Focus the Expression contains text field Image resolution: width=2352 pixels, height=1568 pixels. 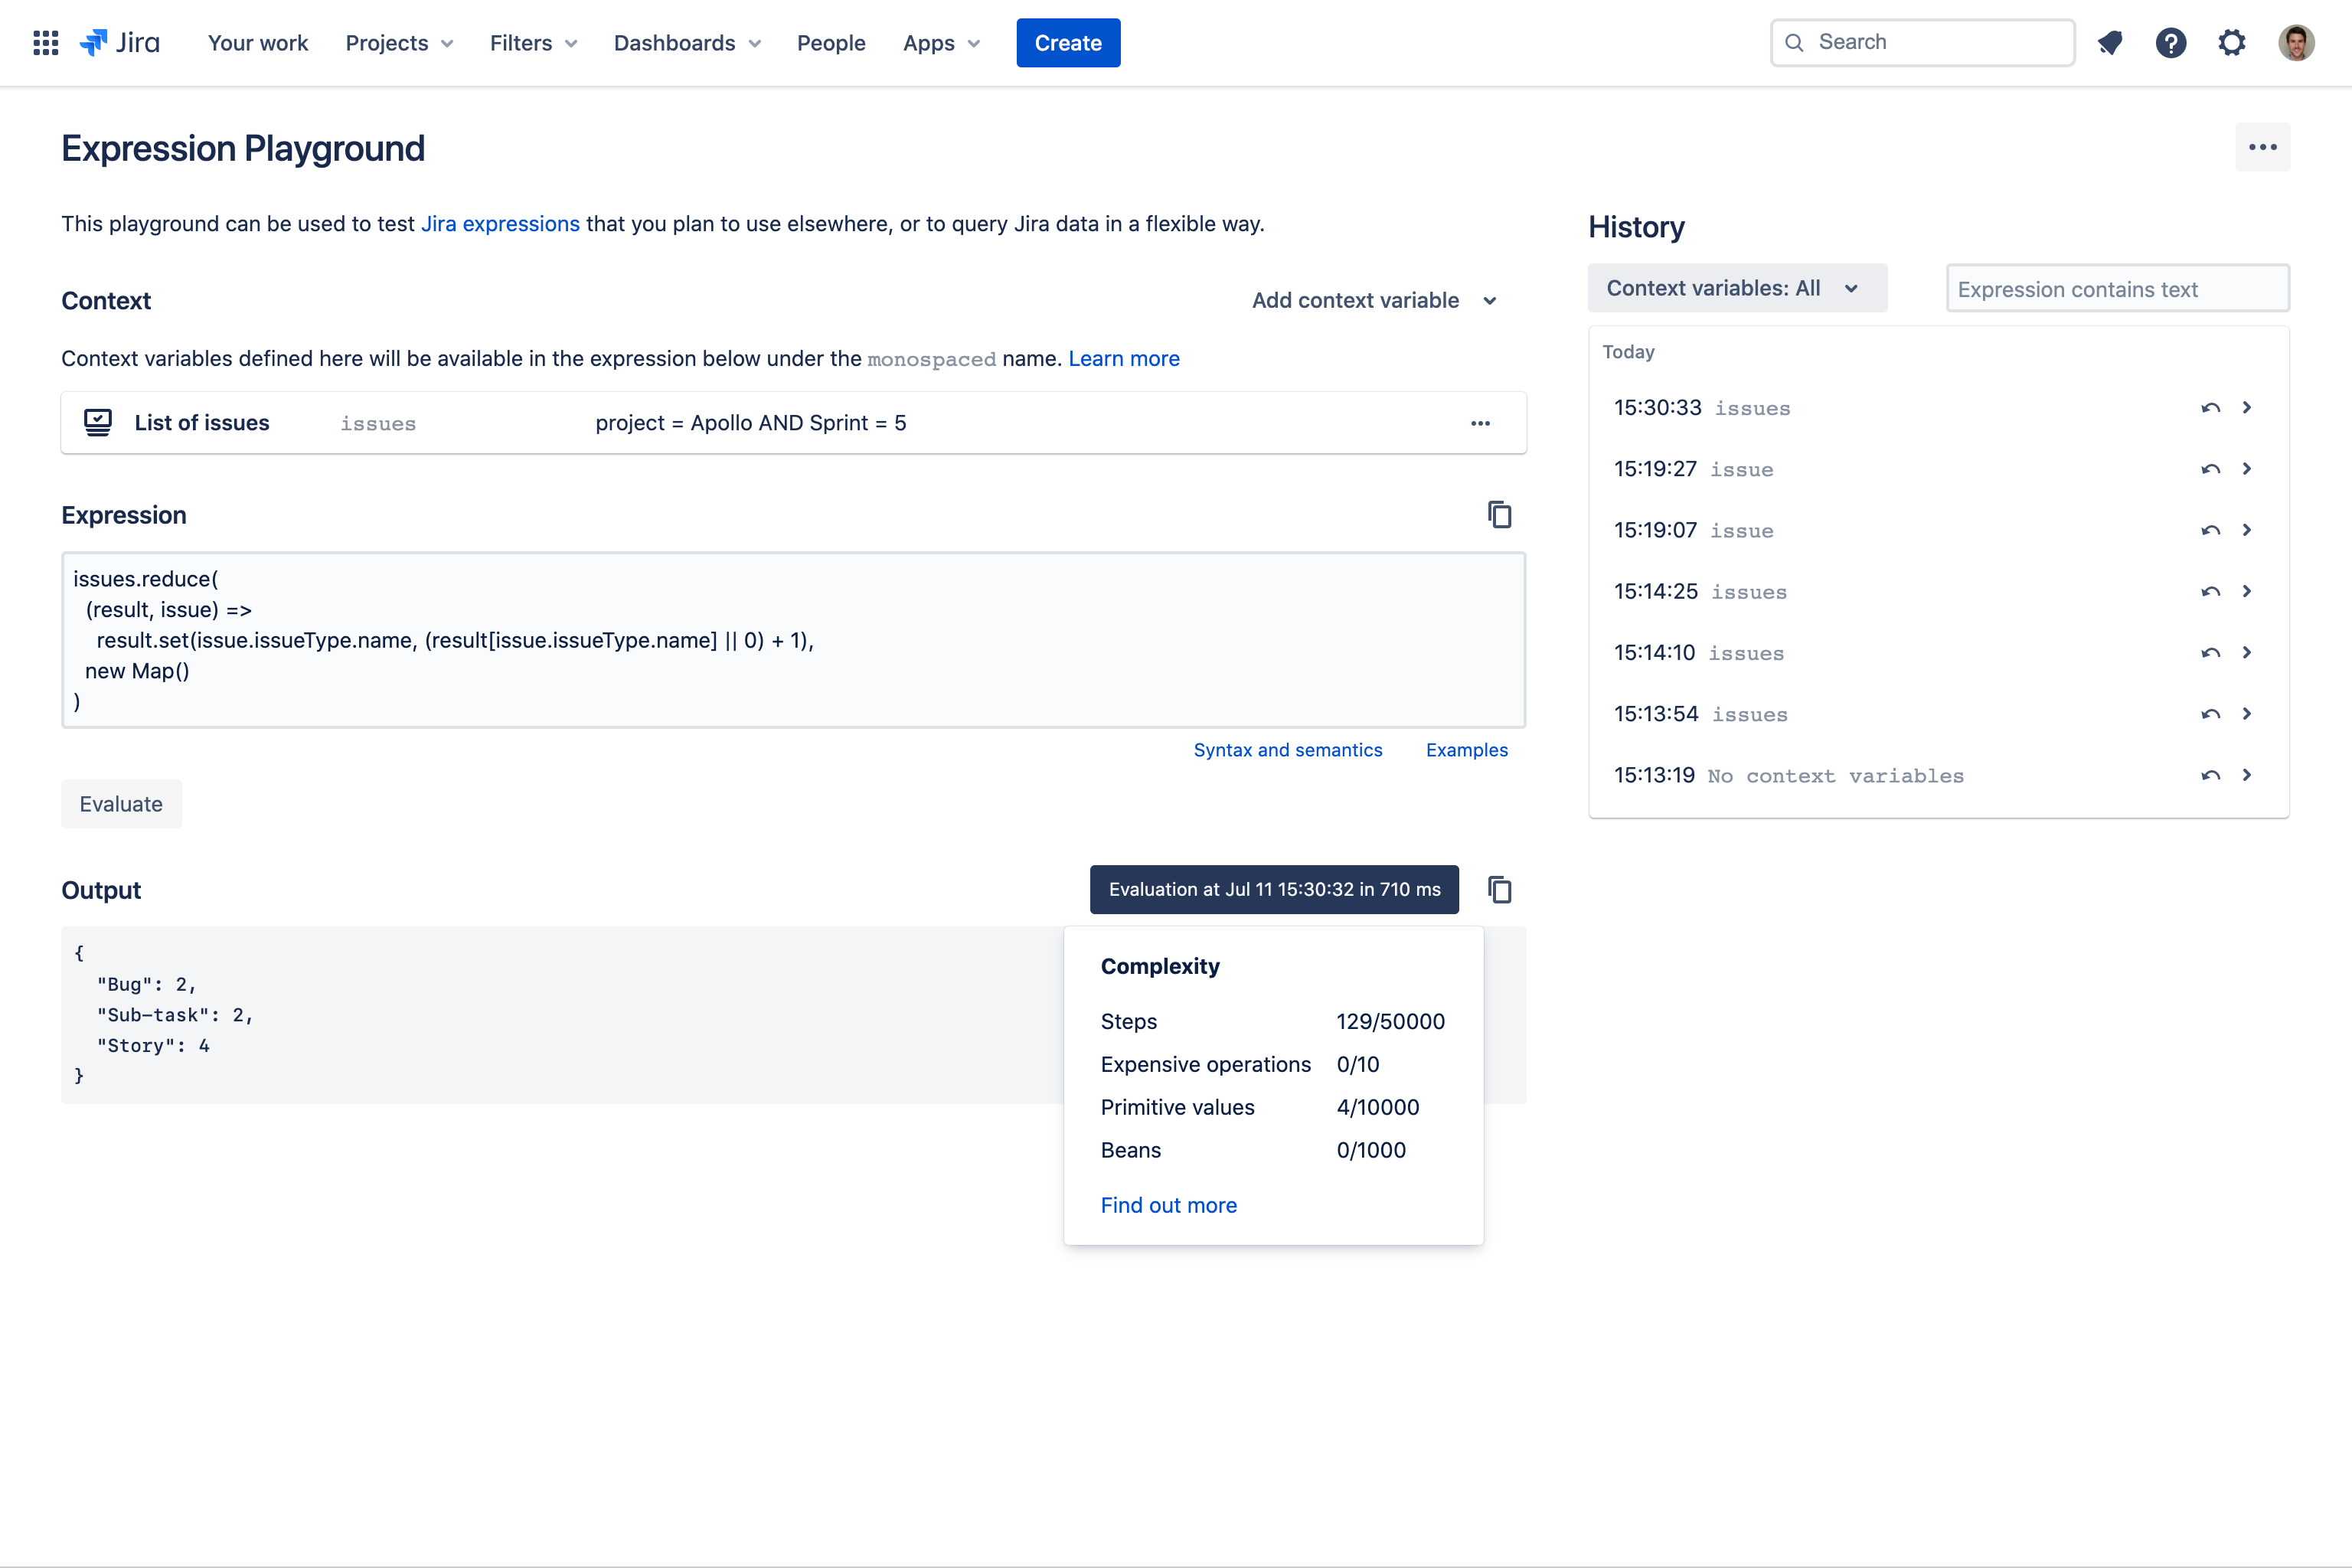[x=2117, y=289]
